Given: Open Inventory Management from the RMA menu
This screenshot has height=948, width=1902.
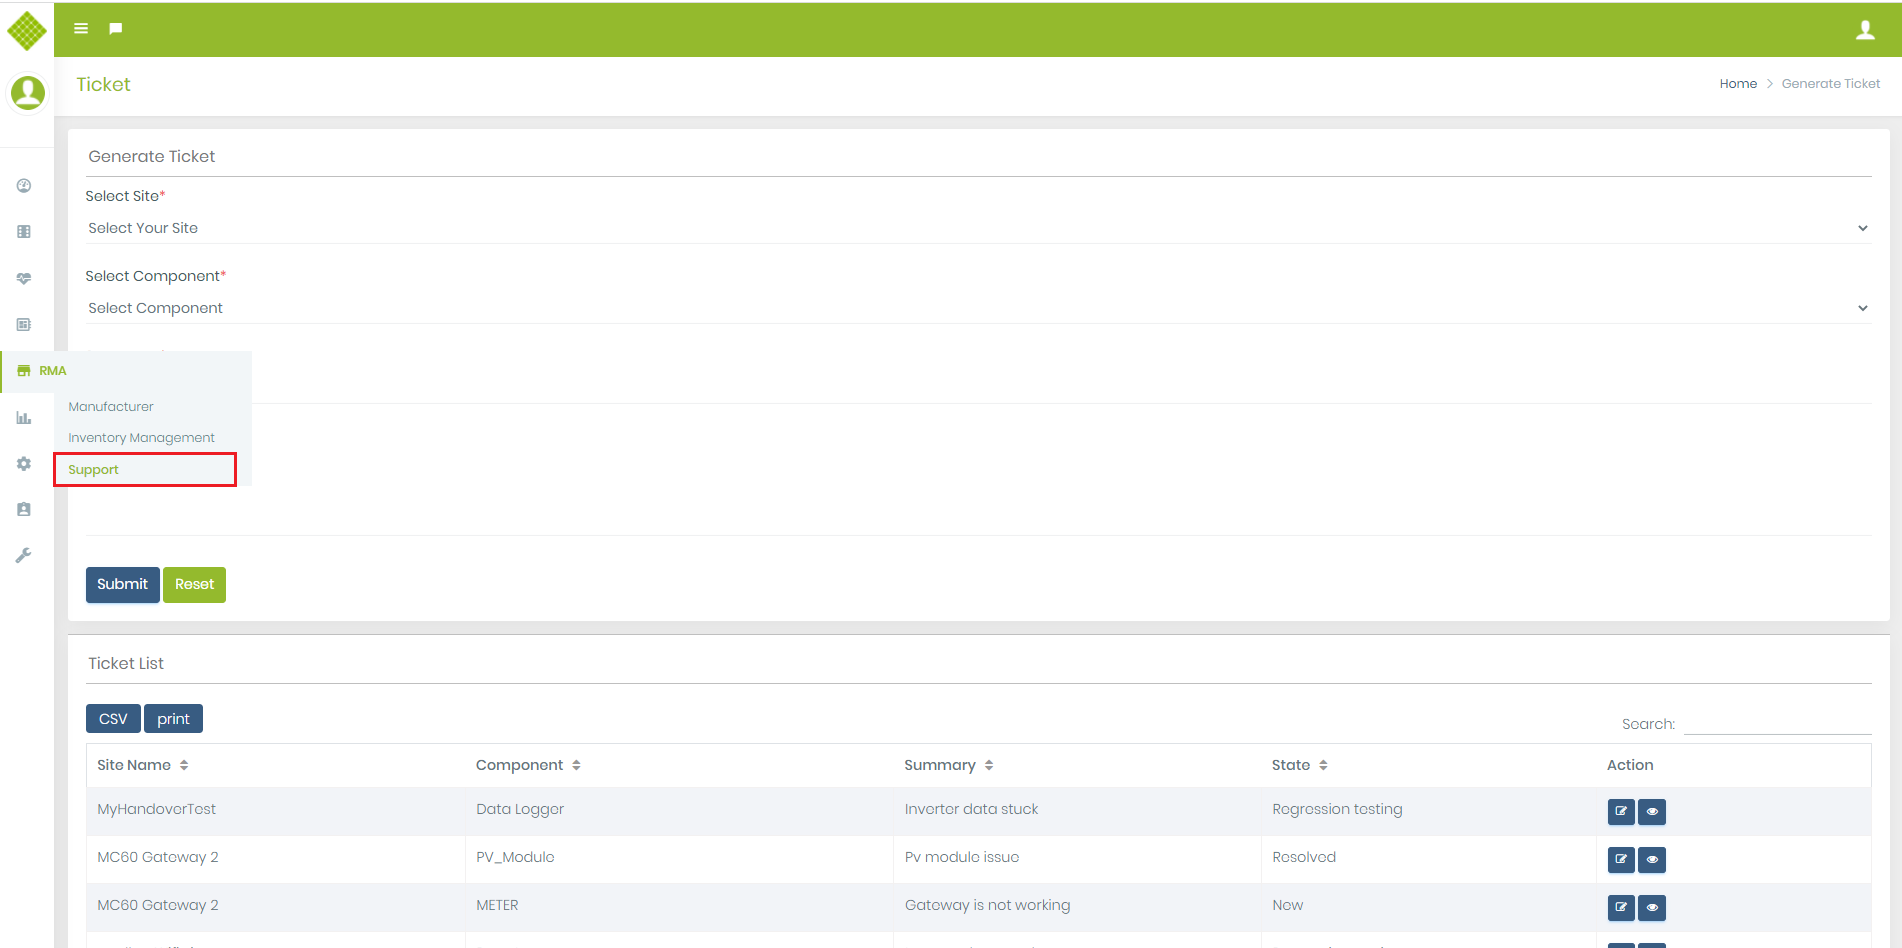Looking at the screenshot, I should pos(140,437).
